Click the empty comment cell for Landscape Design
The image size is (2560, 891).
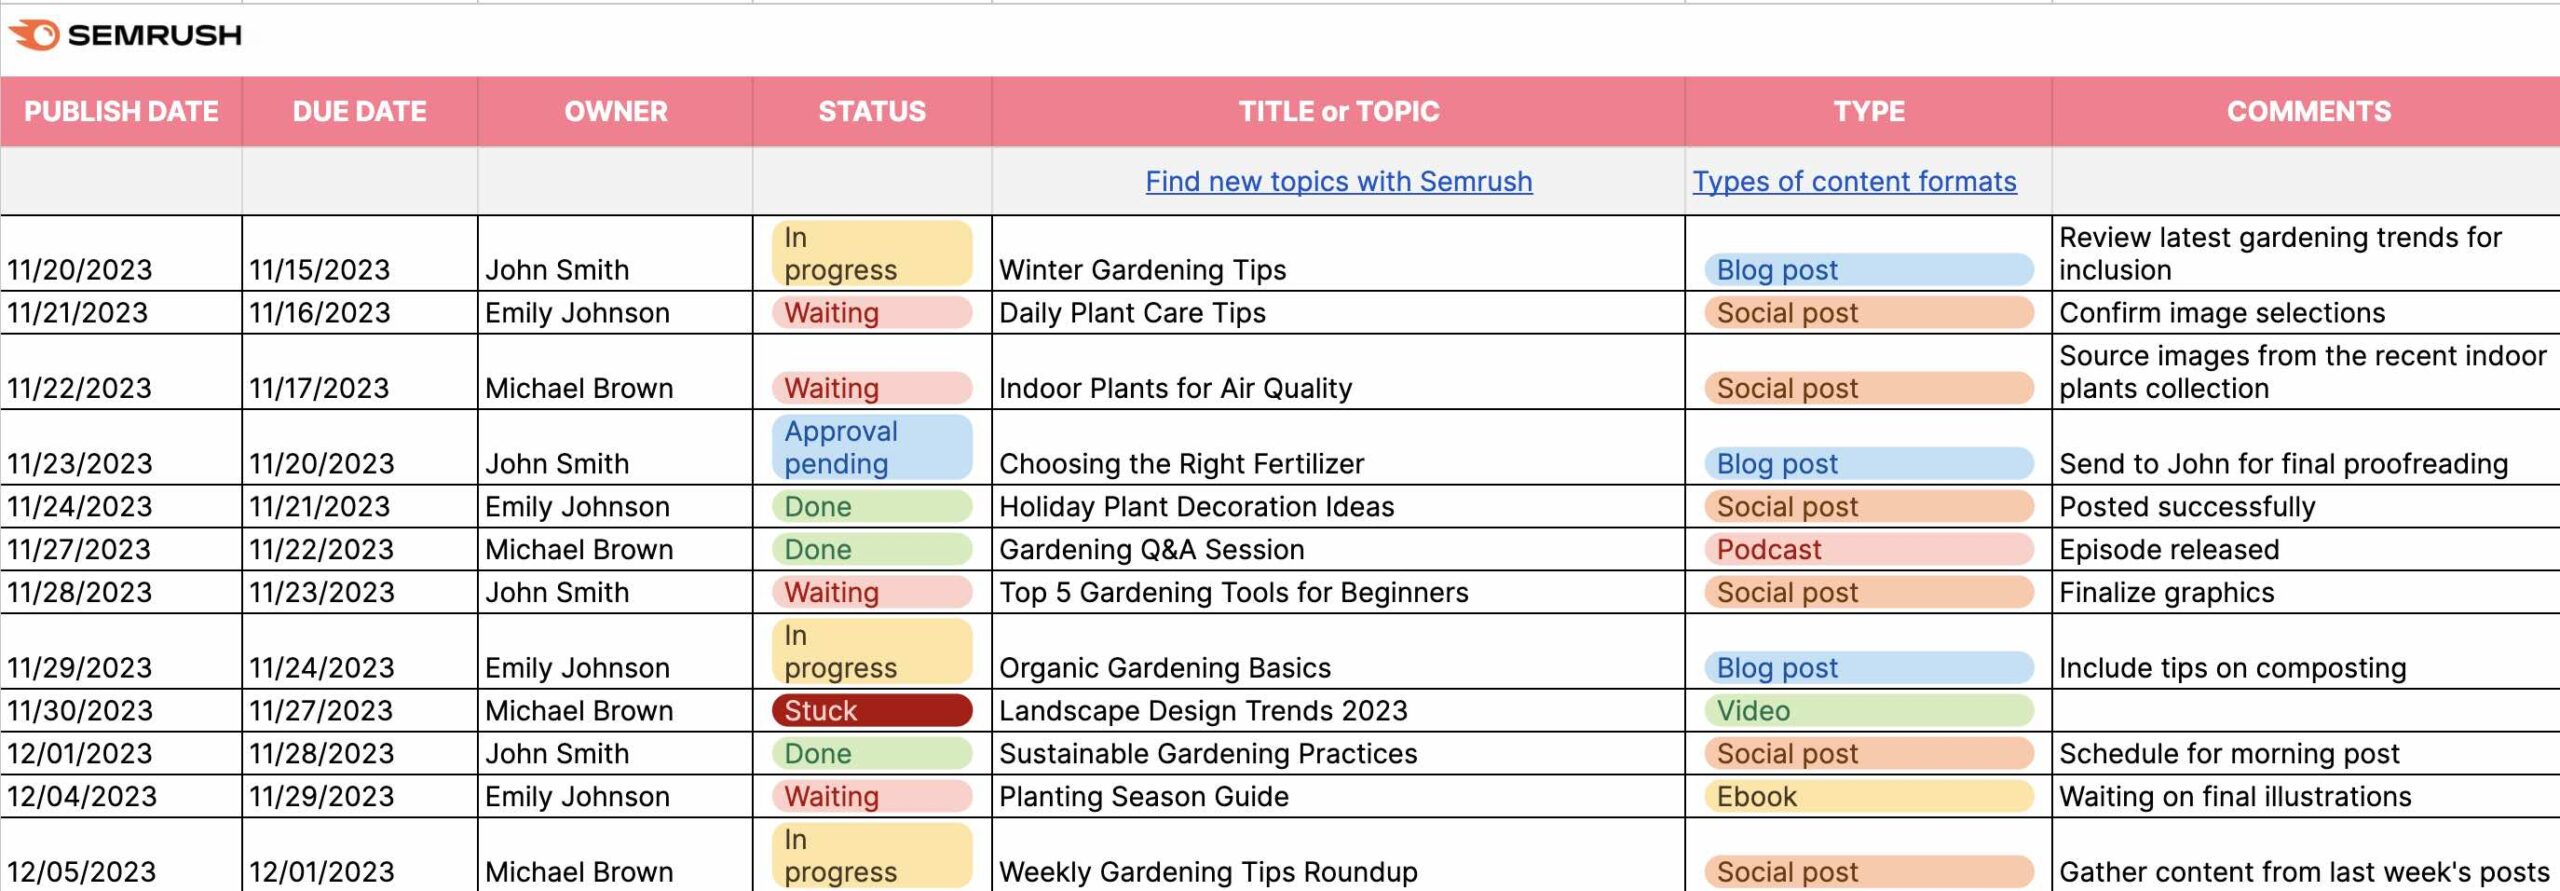(x=2305, y=710)
